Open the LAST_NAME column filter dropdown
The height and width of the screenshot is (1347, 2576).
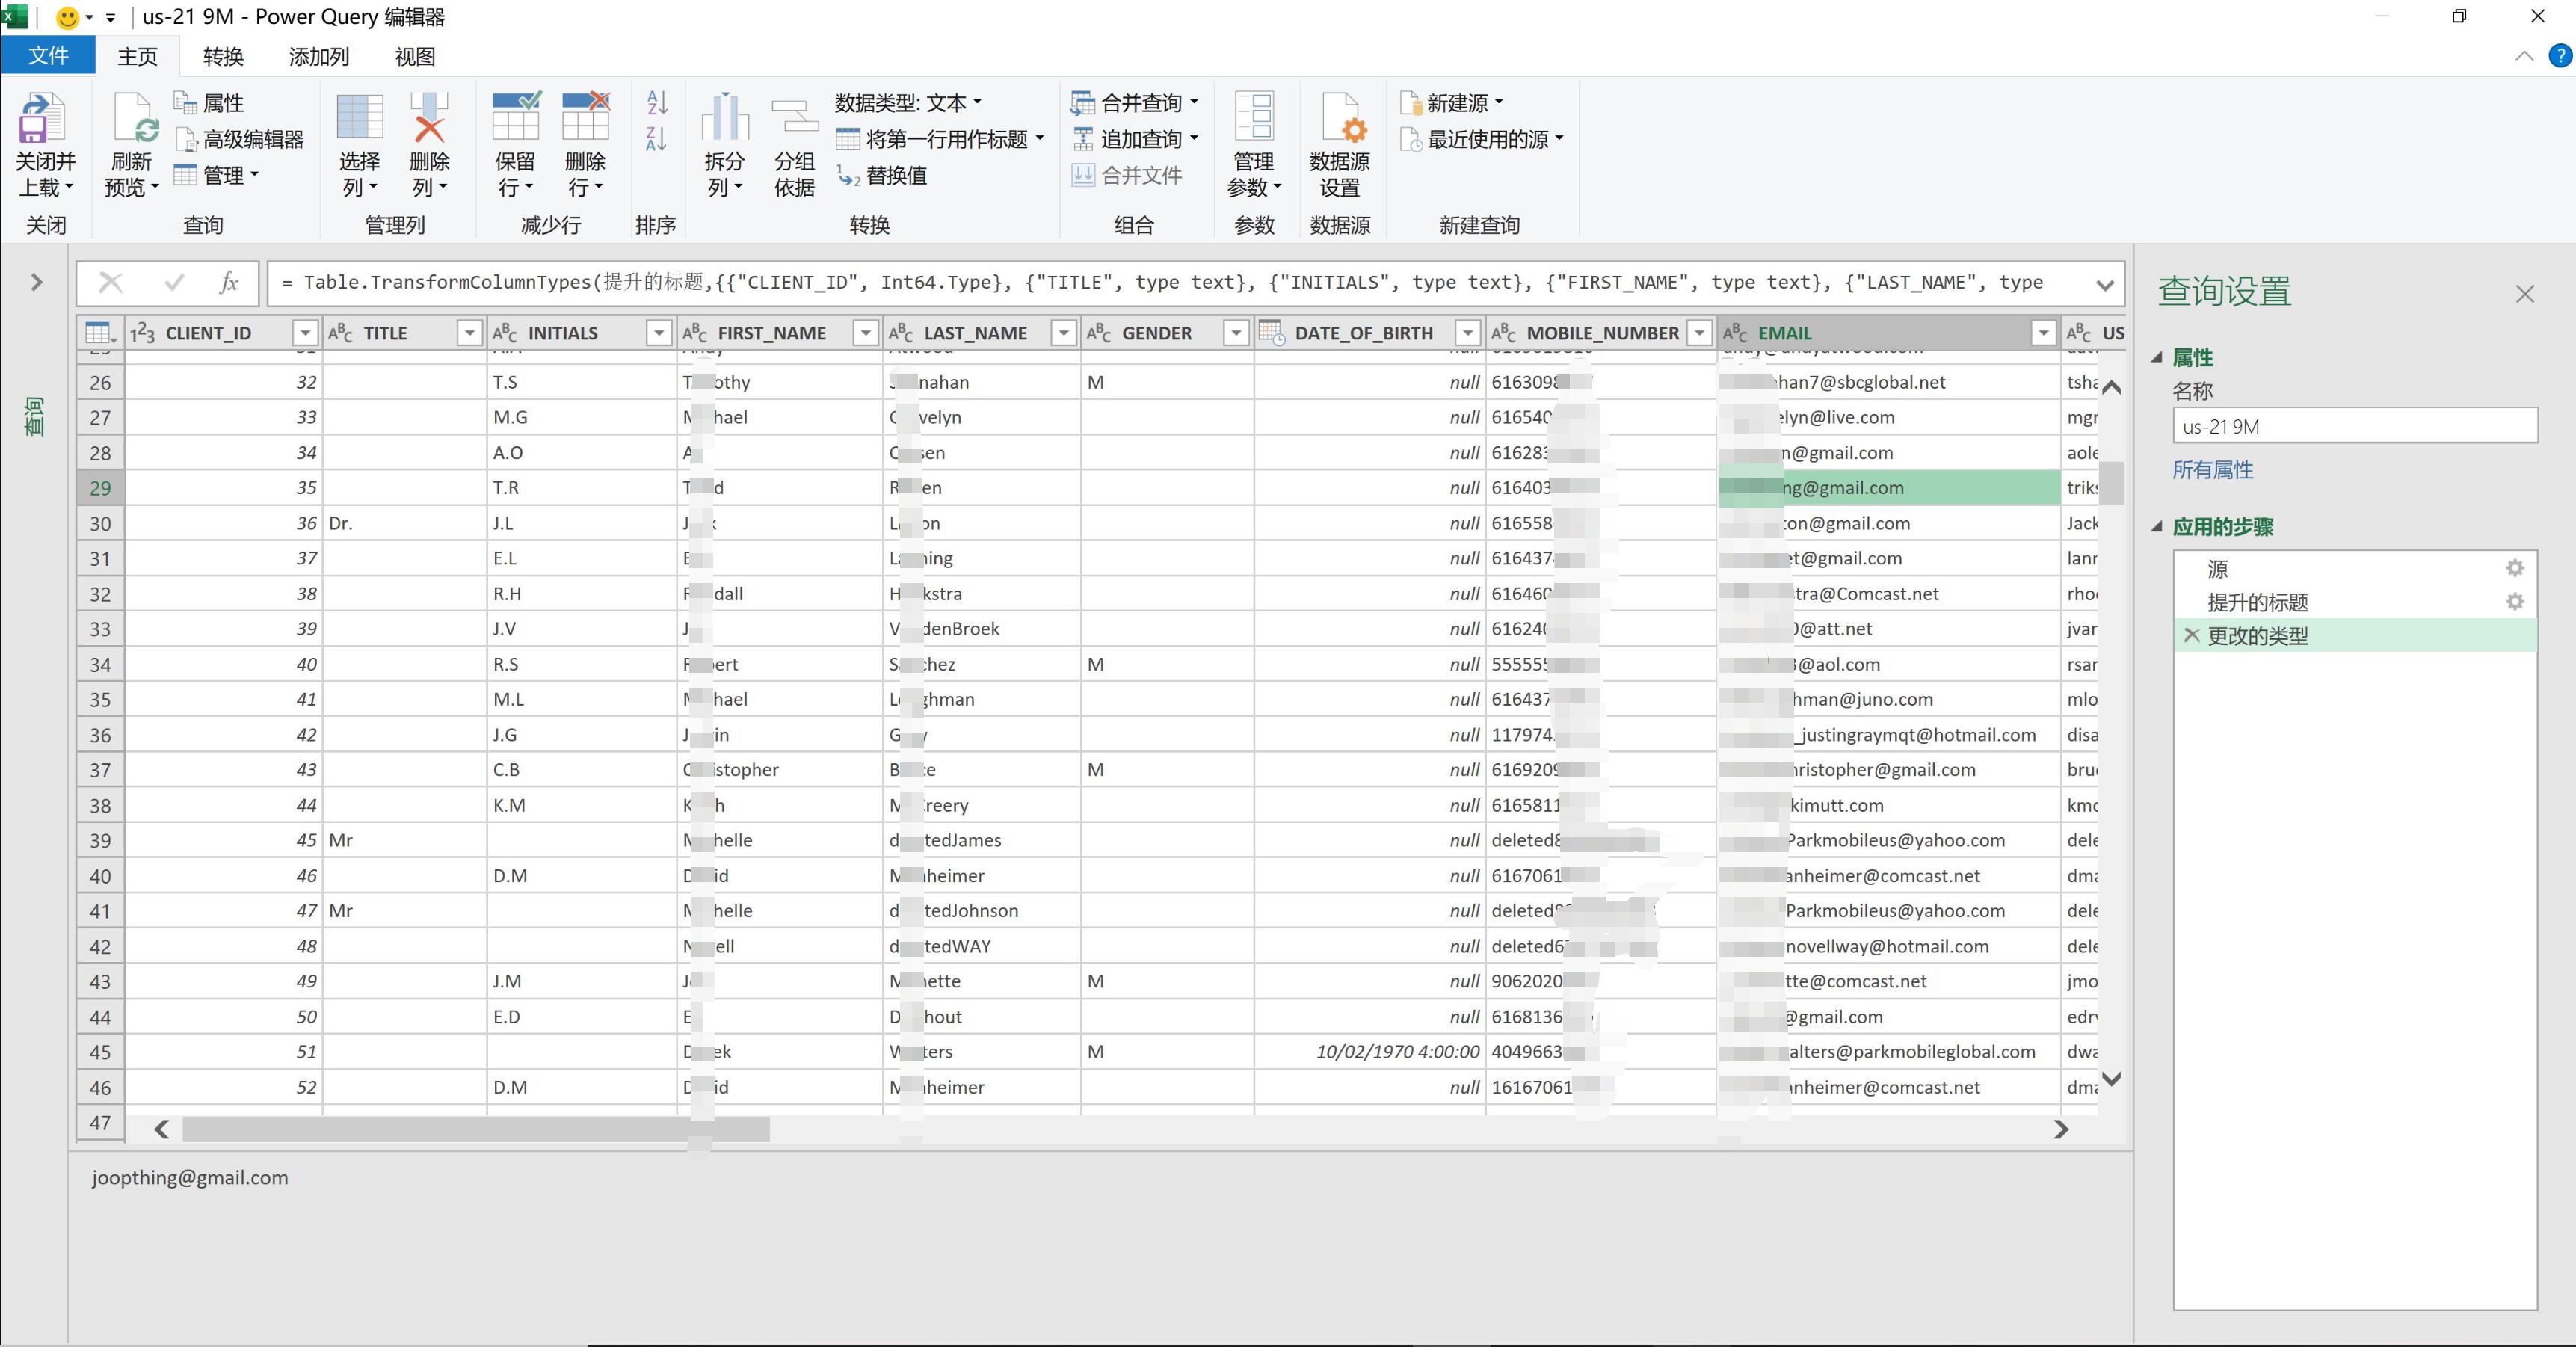1064,333
